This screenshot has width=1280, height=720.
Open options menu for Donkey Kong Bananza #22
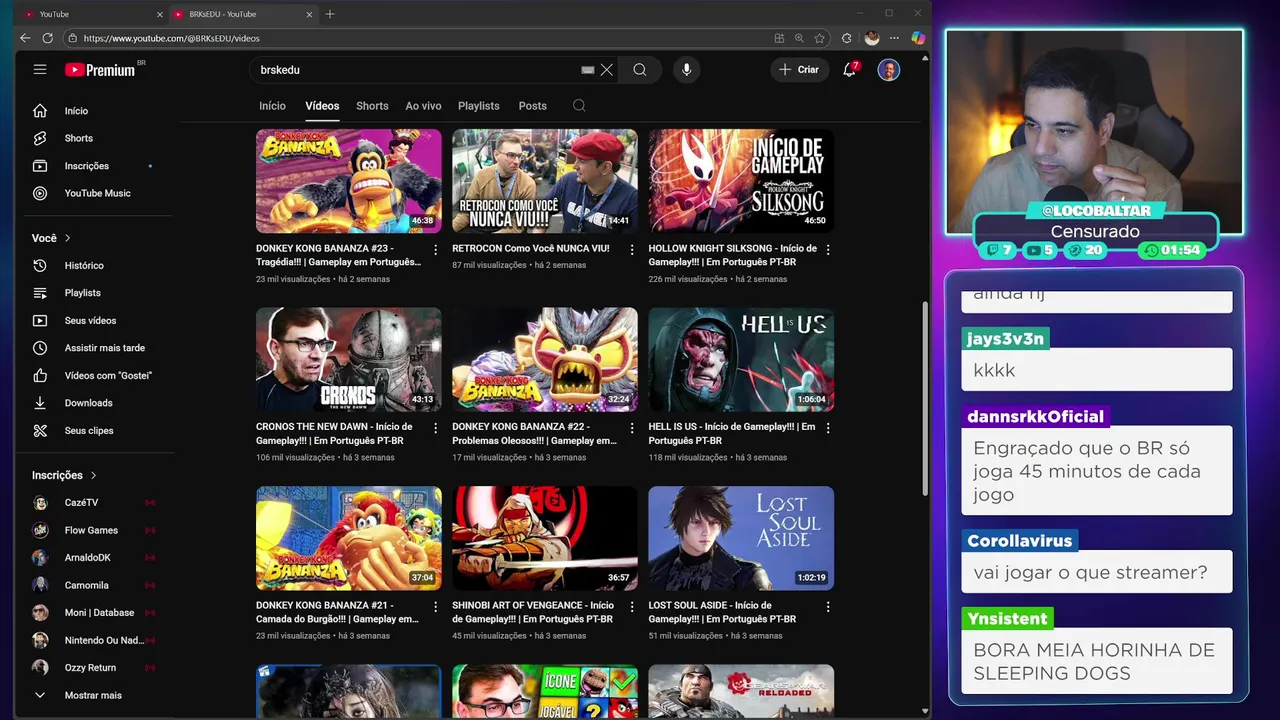631,428
